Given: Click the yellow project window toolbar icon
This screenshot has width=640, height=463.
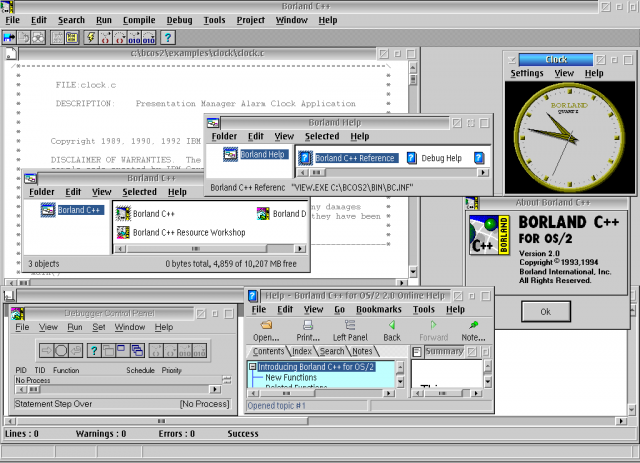Looking at the screenshot, I should 72,38.
